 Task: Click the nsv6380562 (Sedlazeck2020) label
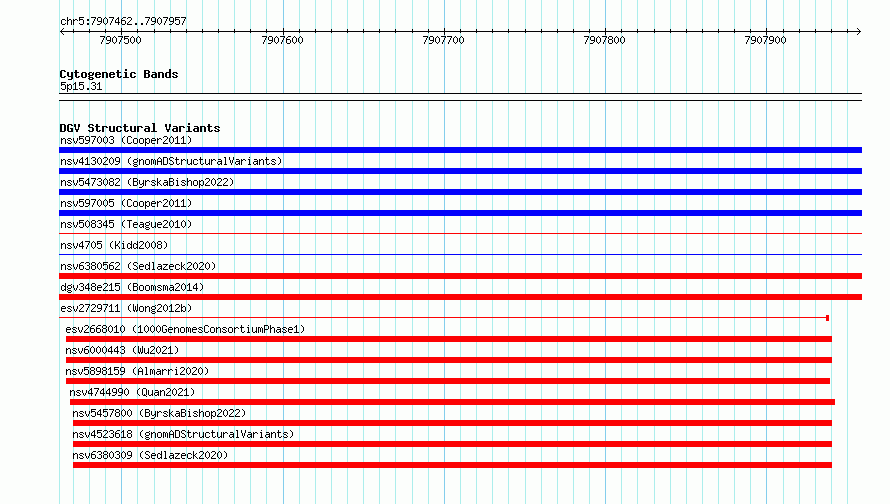(x=138, y=266)
